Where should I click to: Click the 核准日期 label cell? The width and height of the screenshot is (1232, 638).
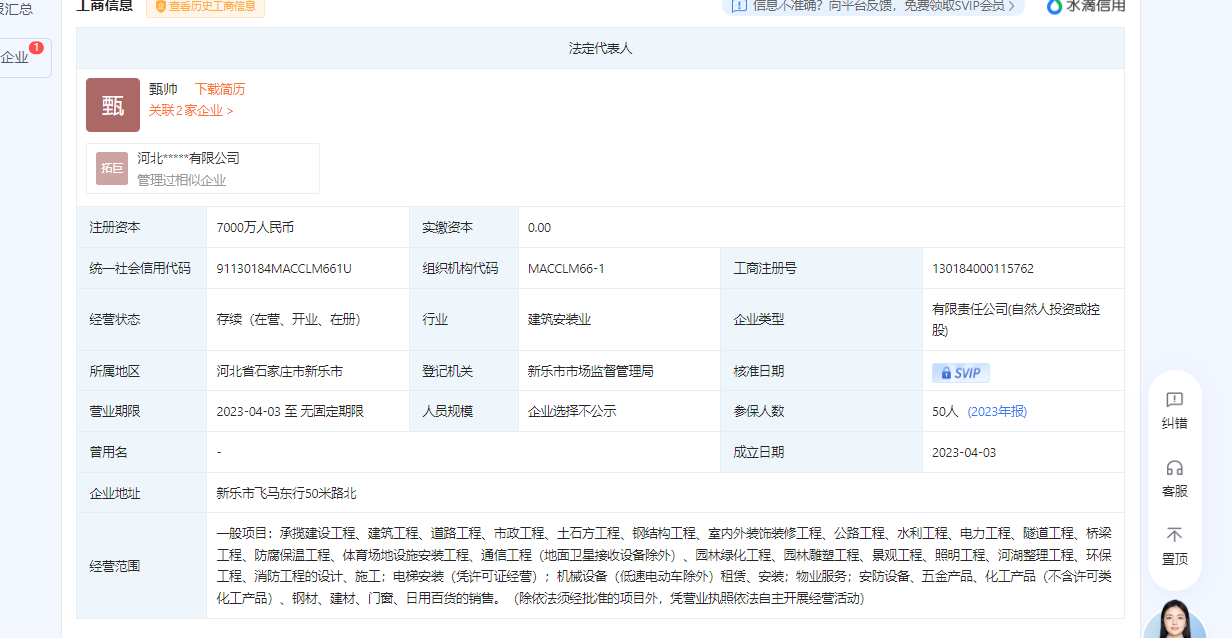point(821,371)
